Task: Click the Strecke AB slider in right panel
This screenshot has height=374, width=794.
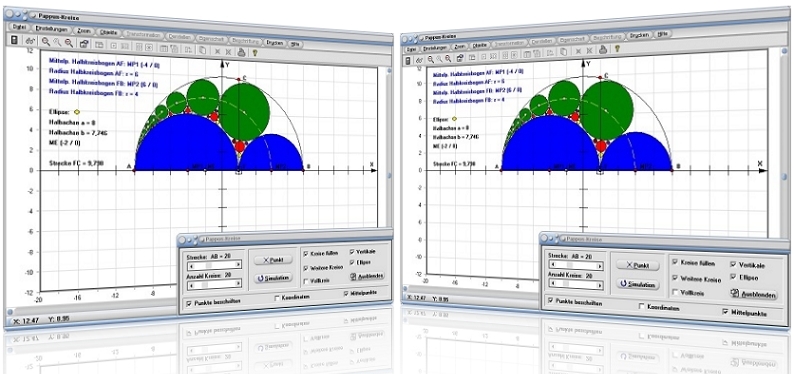Action: pyautogui.click(x=577, y=265)
